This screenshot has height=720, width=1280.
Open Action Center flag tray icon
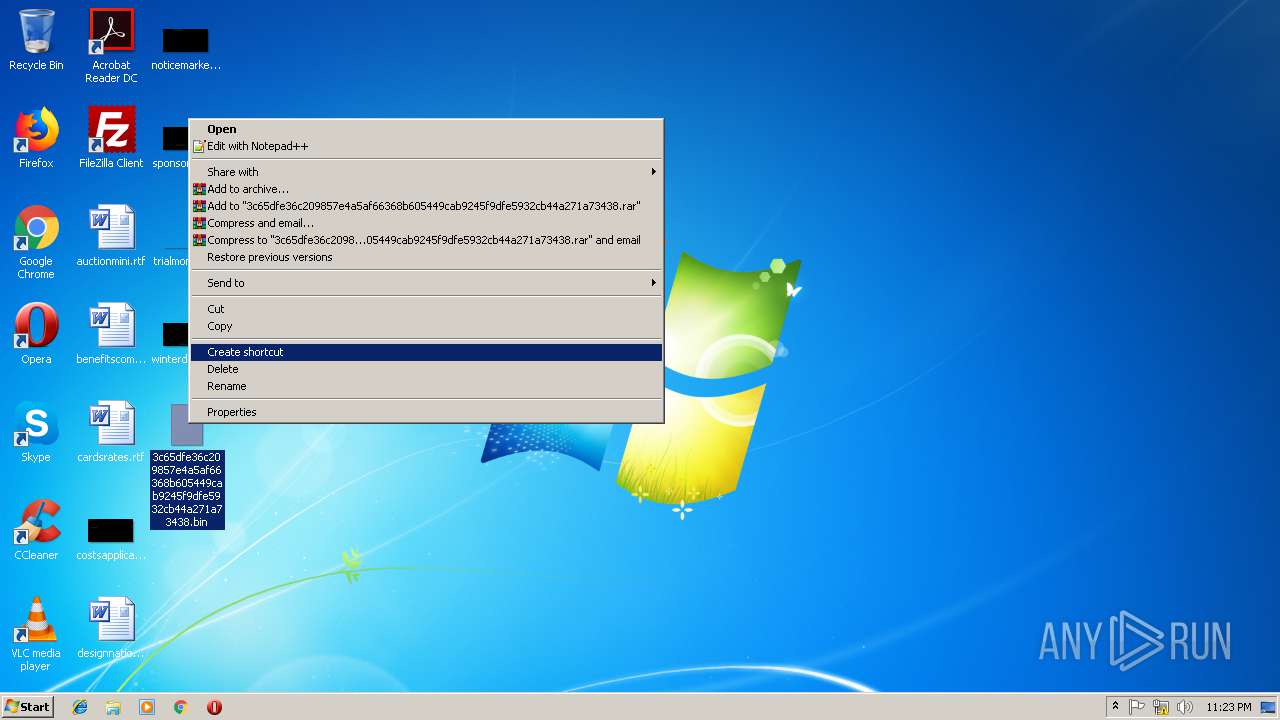(x=1137, y=707)
